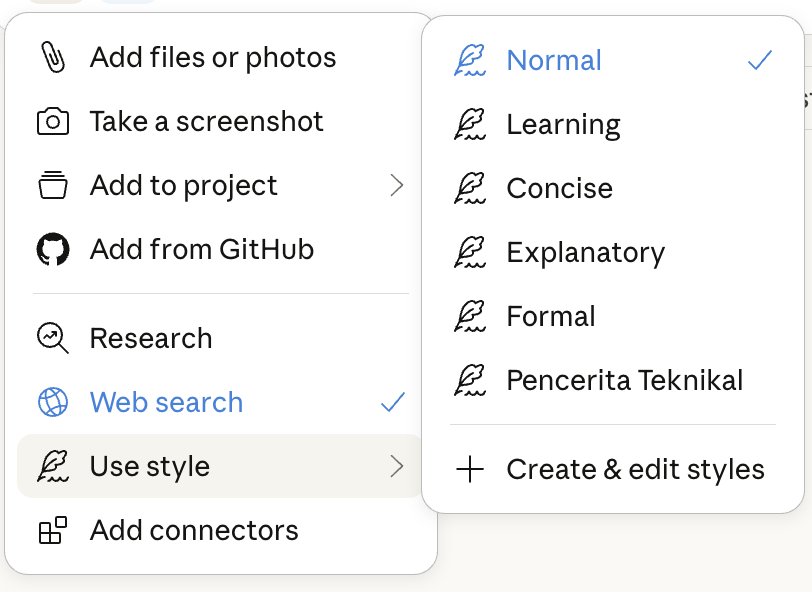Screen dimensions: 812x592
Task: Expand the Use style submenu chevron
Action: tap(397, 466)
